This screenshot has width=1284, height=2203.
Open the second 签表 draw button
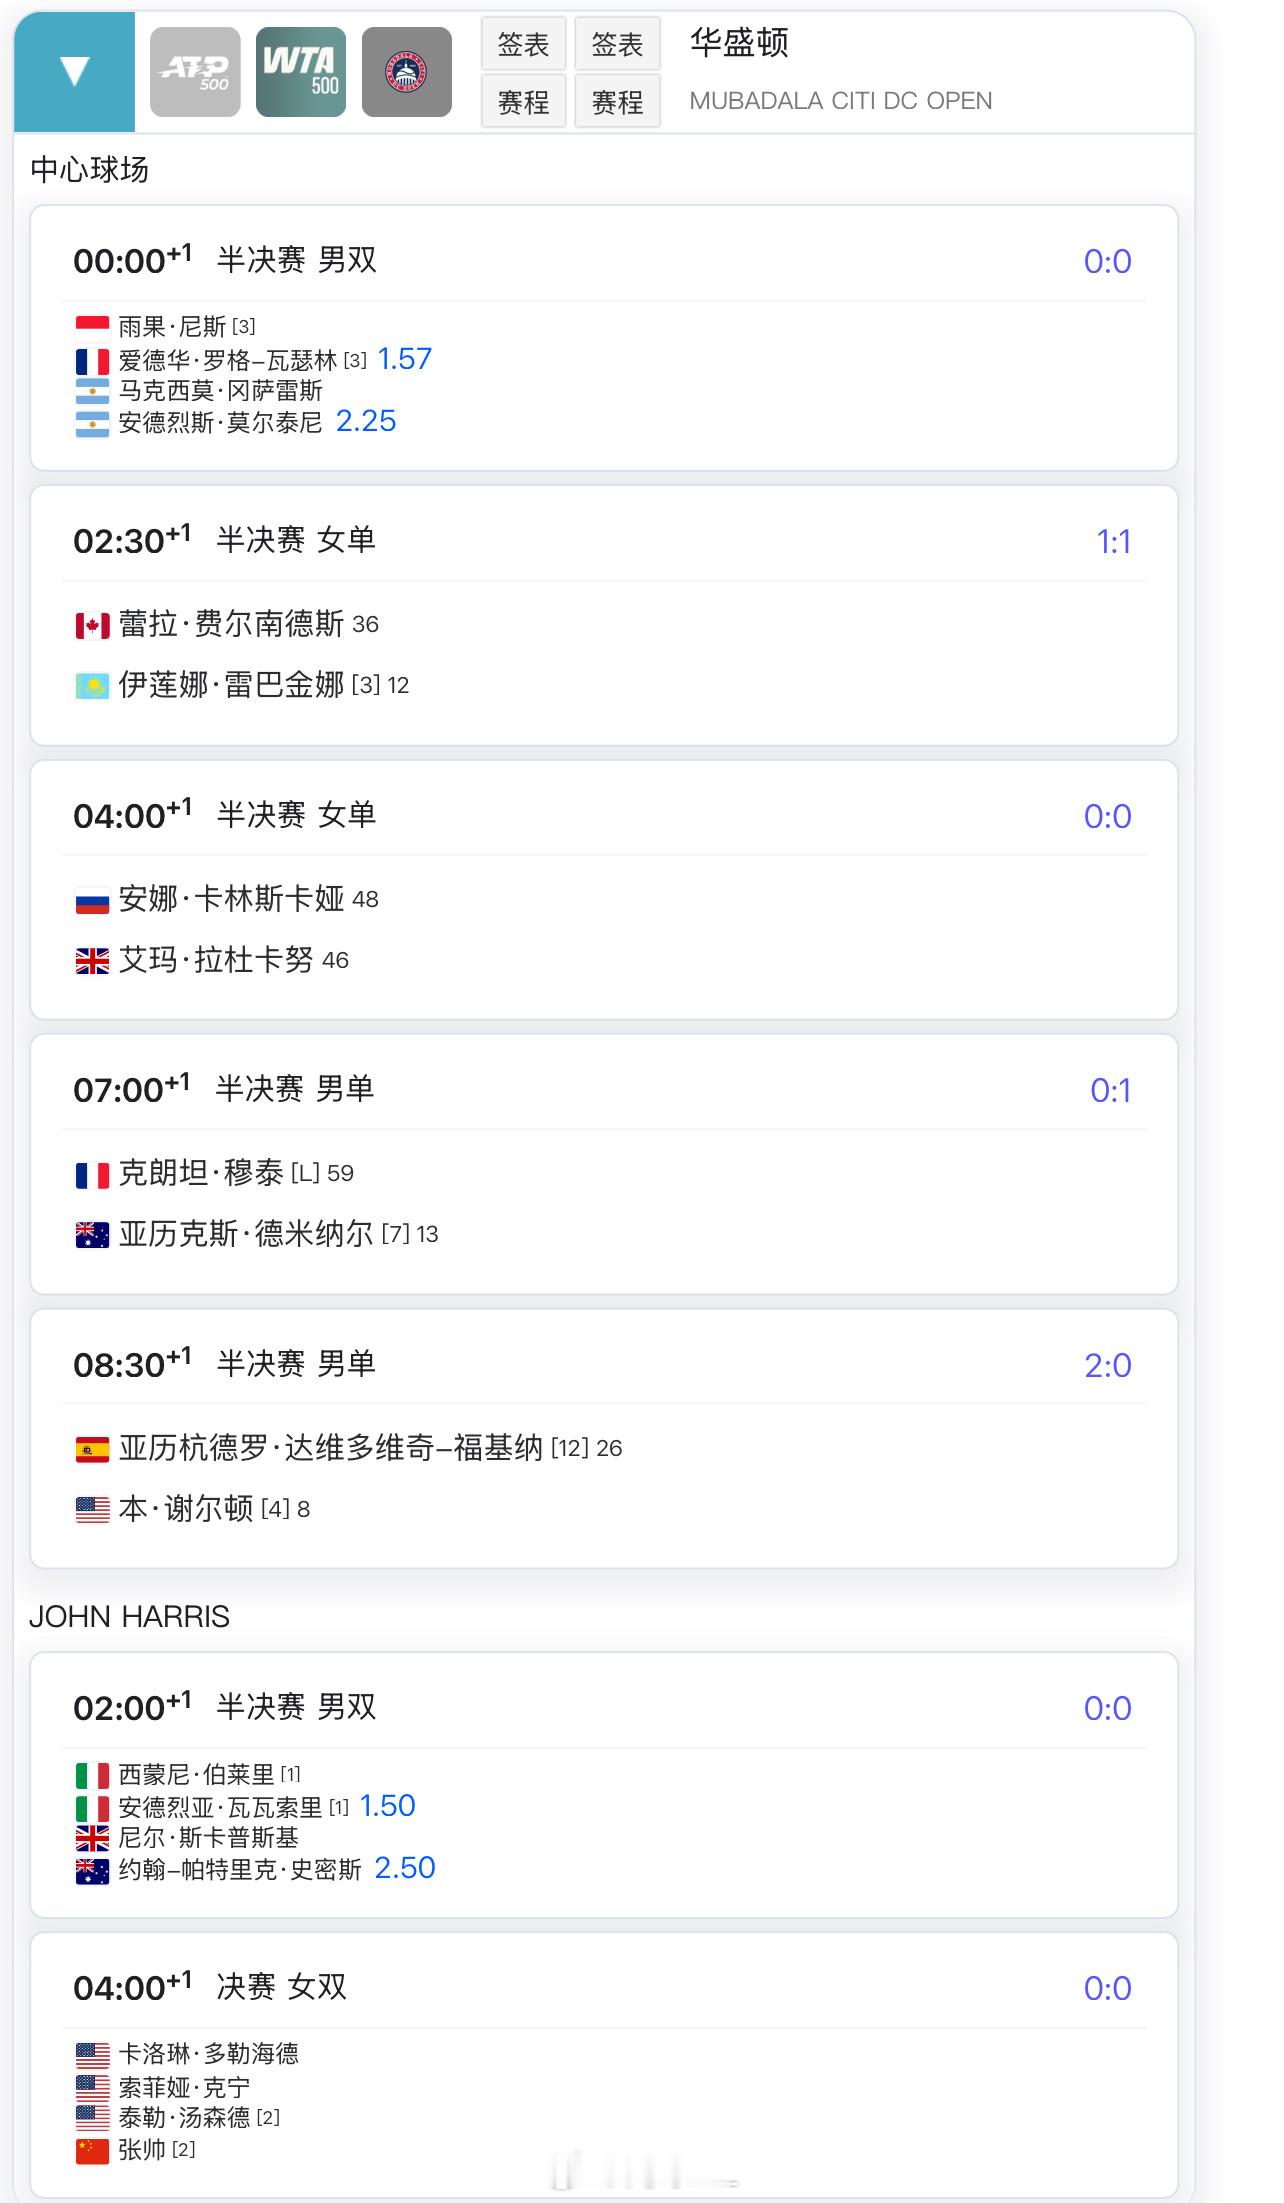(x=617, y=43)
